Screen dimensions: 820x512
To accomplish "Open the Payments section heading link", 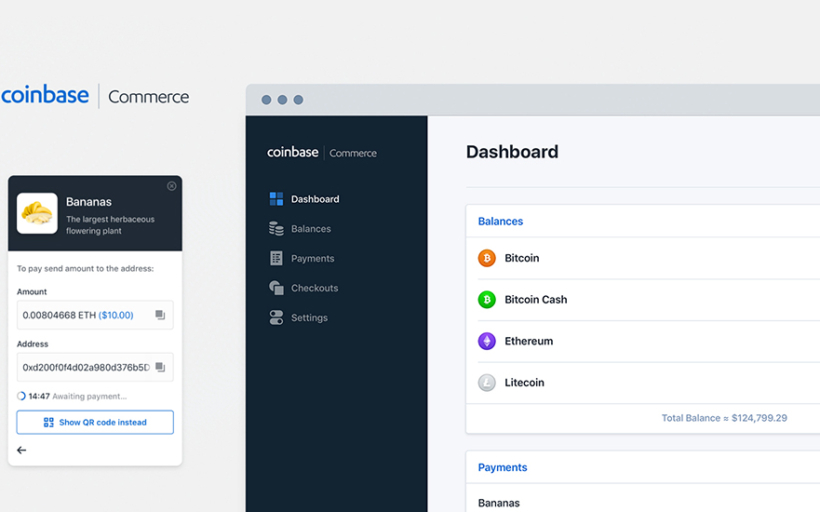I will [502, 467].
